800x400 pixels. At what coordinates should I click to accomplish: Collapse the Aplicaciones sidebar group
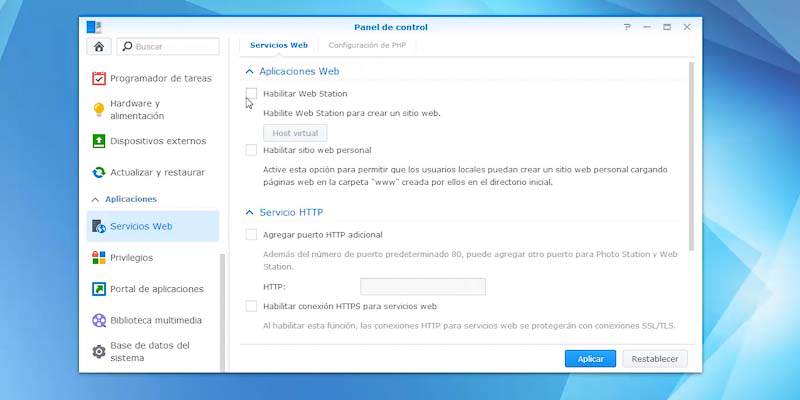tap(95, 199)
